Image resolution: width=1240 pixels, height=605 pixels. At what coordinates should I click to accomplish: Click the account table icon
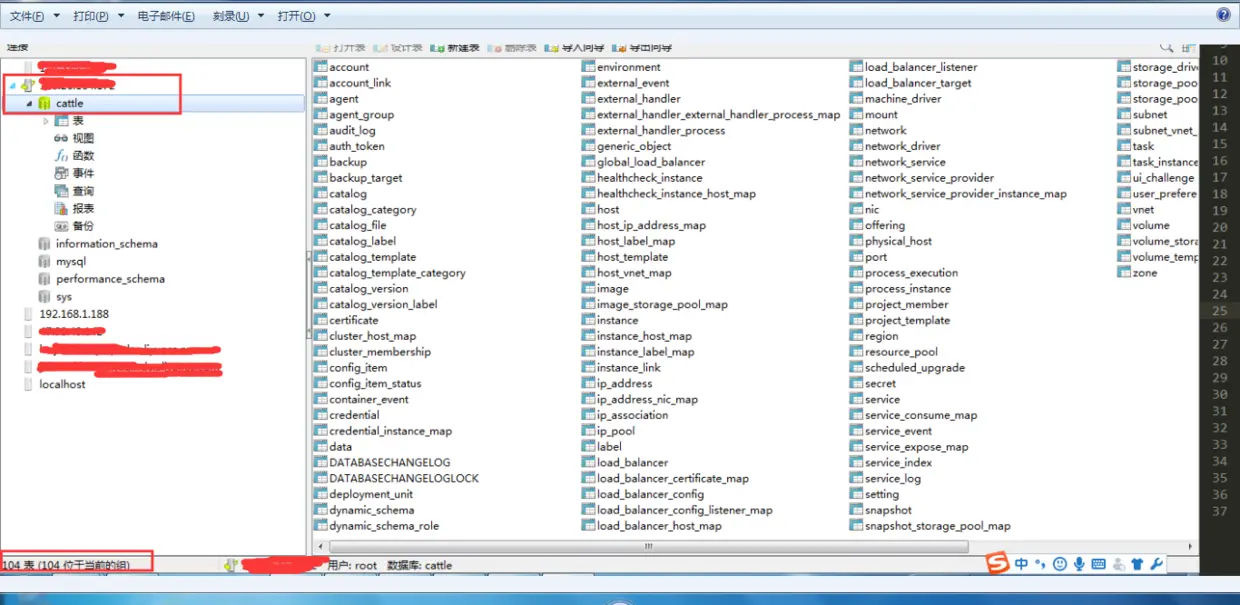click(x=321, y=67)
